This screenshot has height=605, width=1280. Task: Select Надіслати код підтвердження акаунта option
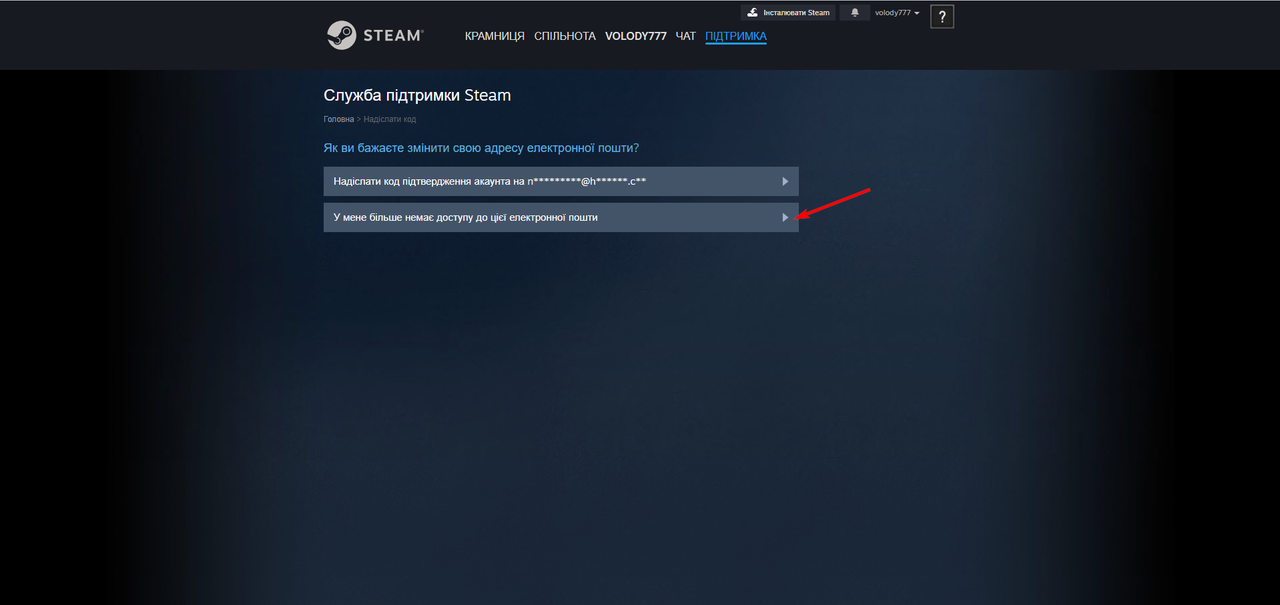[561, 181]
